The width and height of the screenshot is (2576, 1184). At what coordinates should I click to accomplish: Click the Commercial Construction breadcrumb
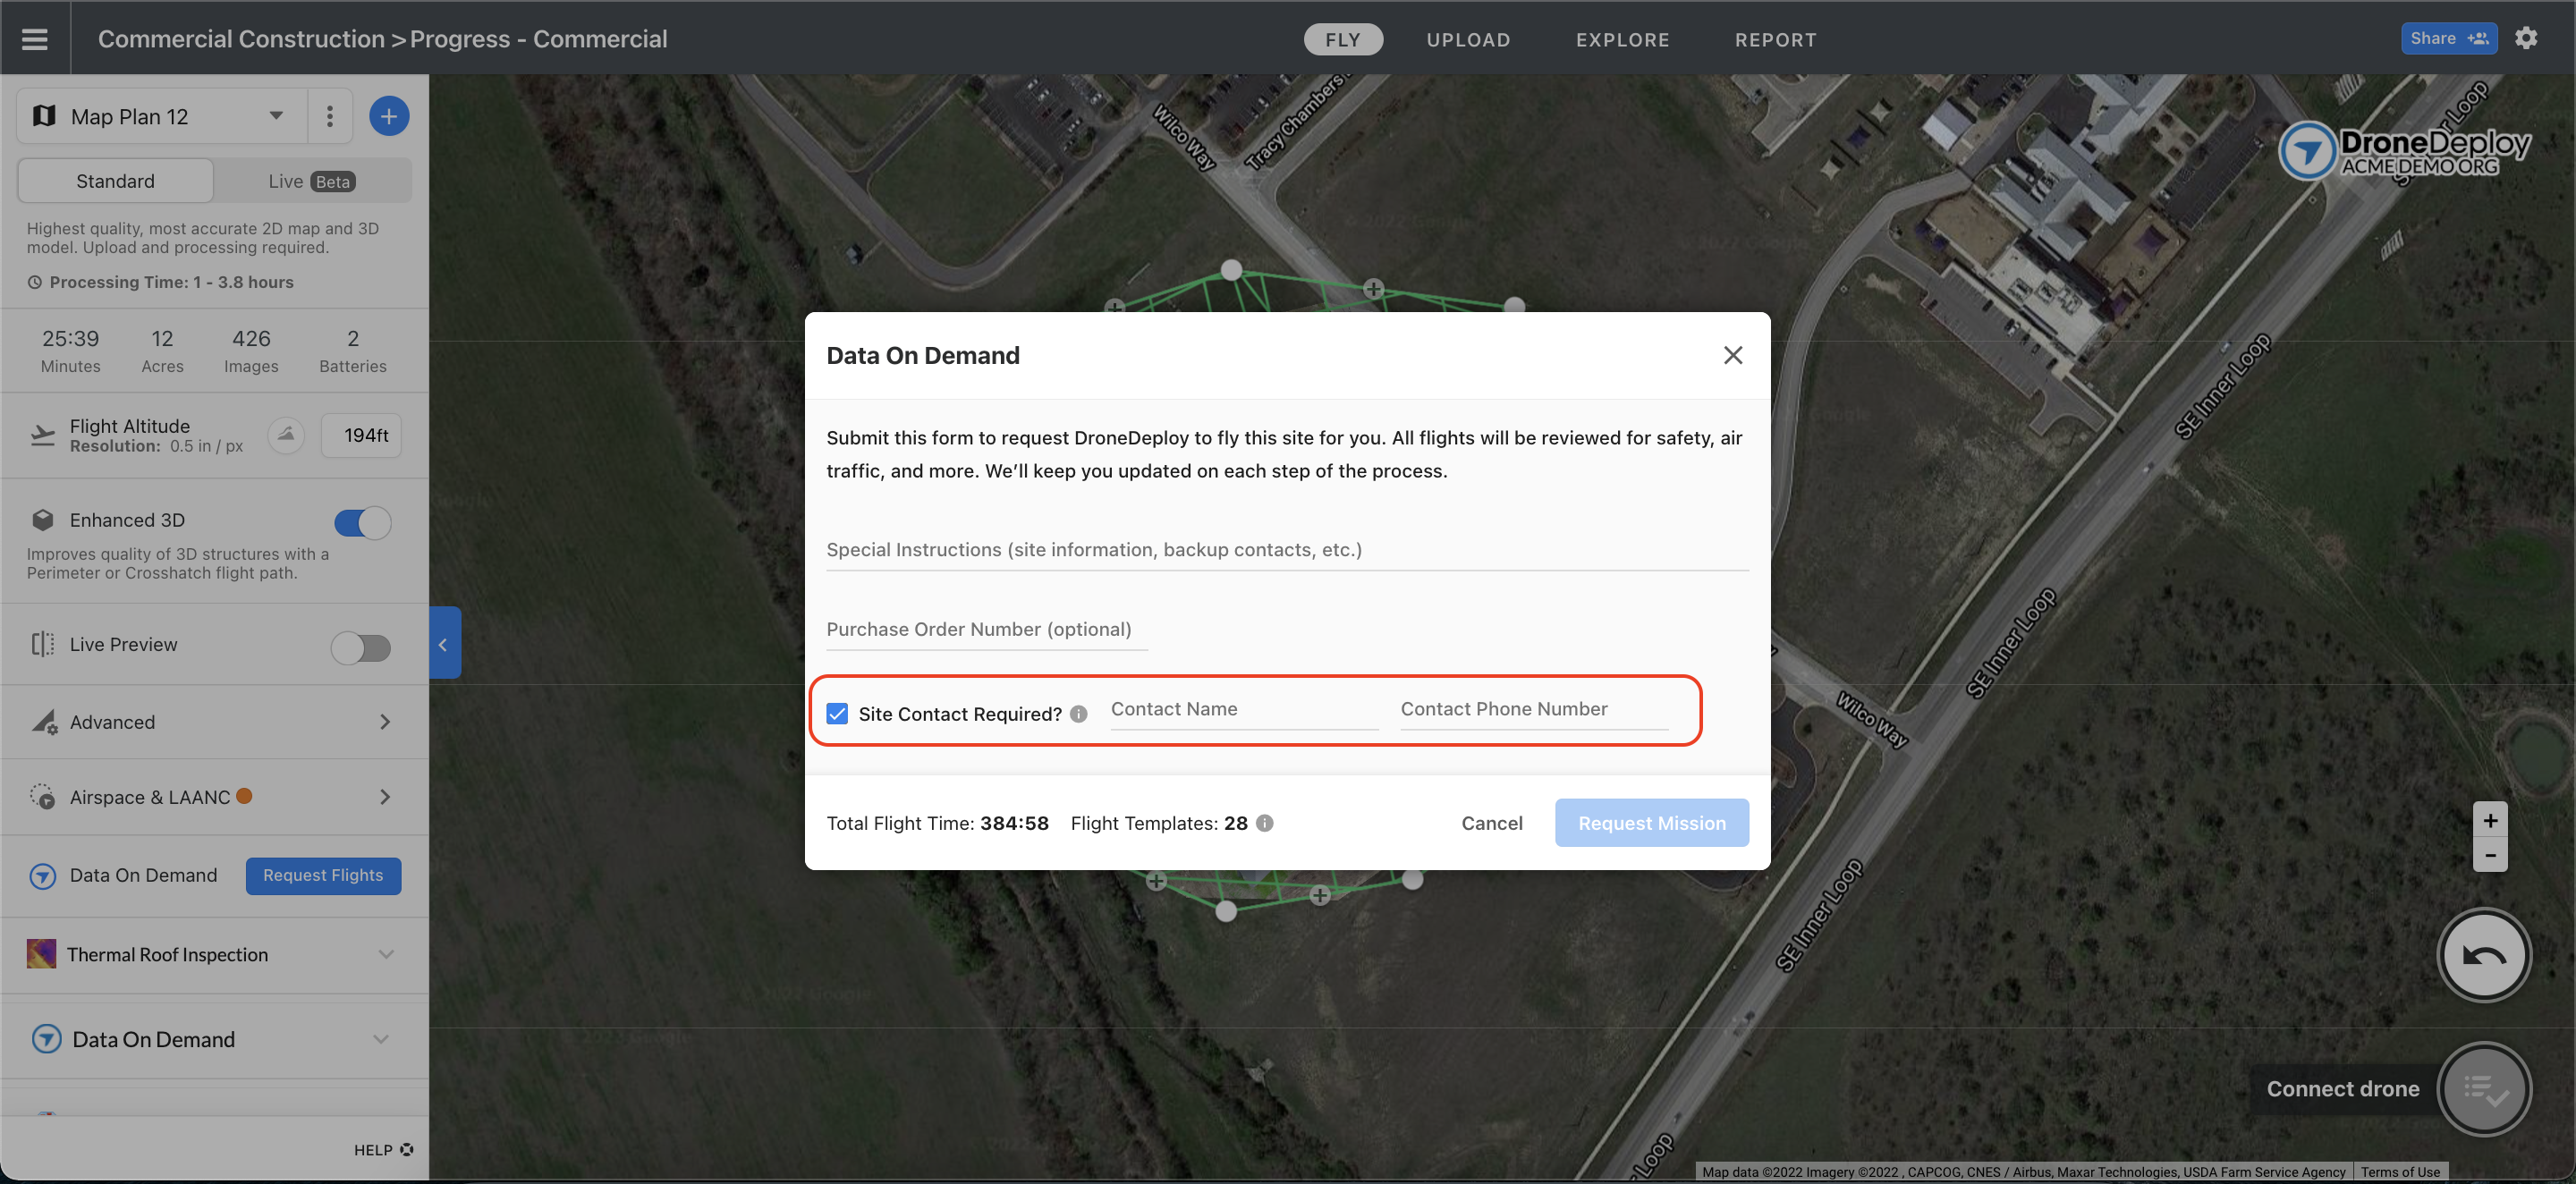[x=241, y=39]
